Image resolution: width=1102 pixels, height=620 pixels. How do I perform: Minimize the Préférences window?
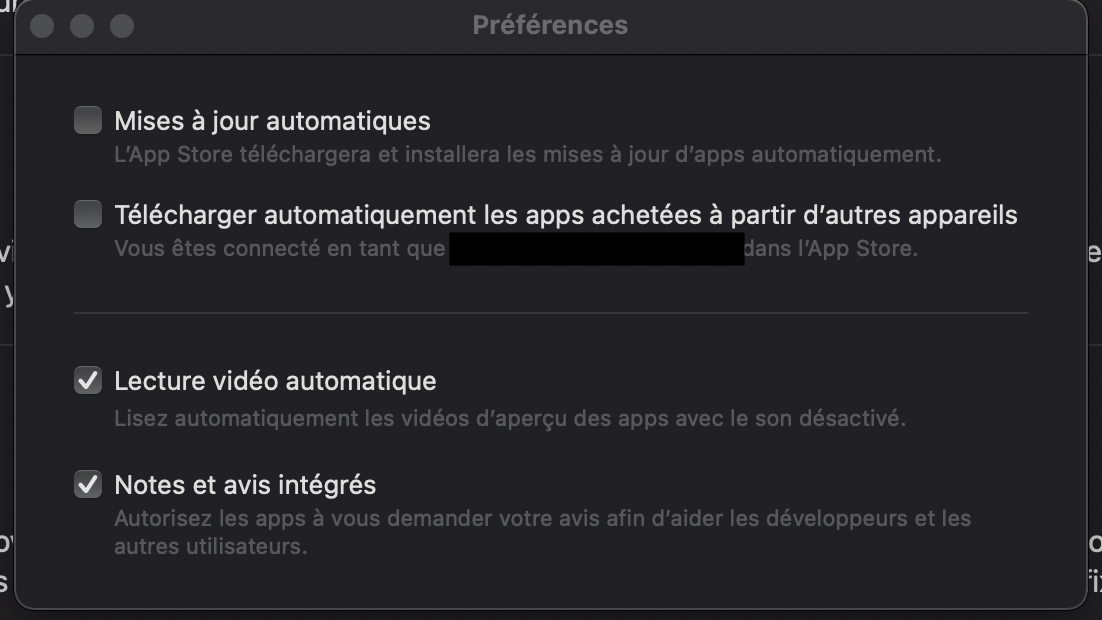coord(82,26)
